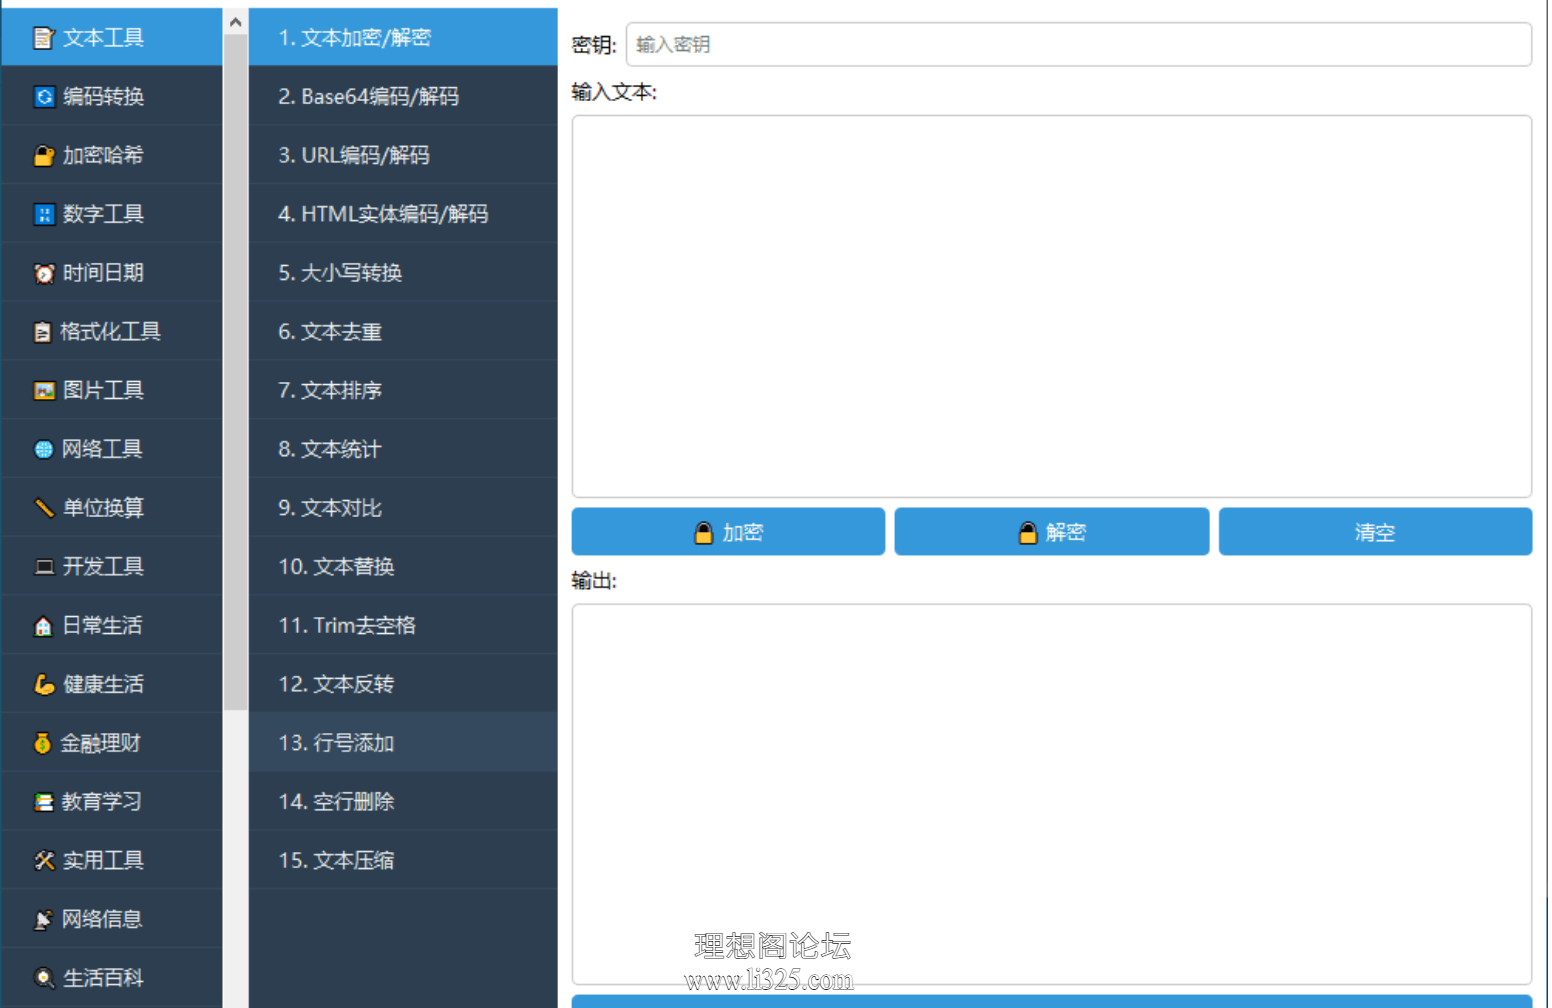This screenshot has width=1552, height=1008.
Task: Open 教育学习 category label
Action: 102,802
